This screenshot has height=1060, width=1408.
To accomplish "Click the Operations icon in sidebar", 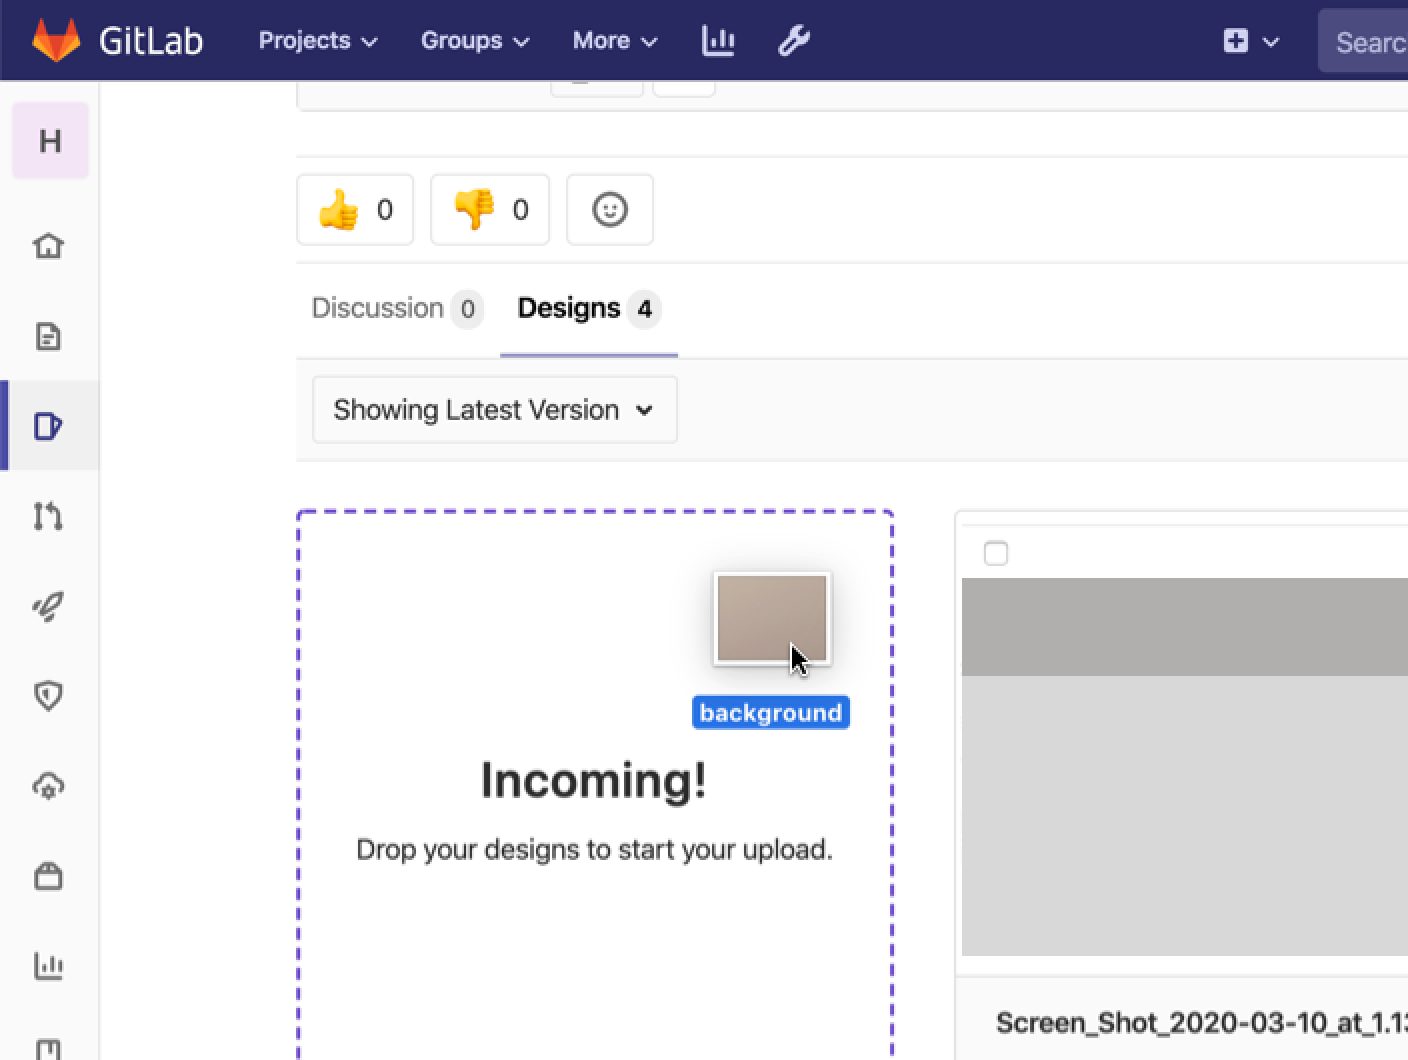I will pyautogui.click(x=50, y=786).
